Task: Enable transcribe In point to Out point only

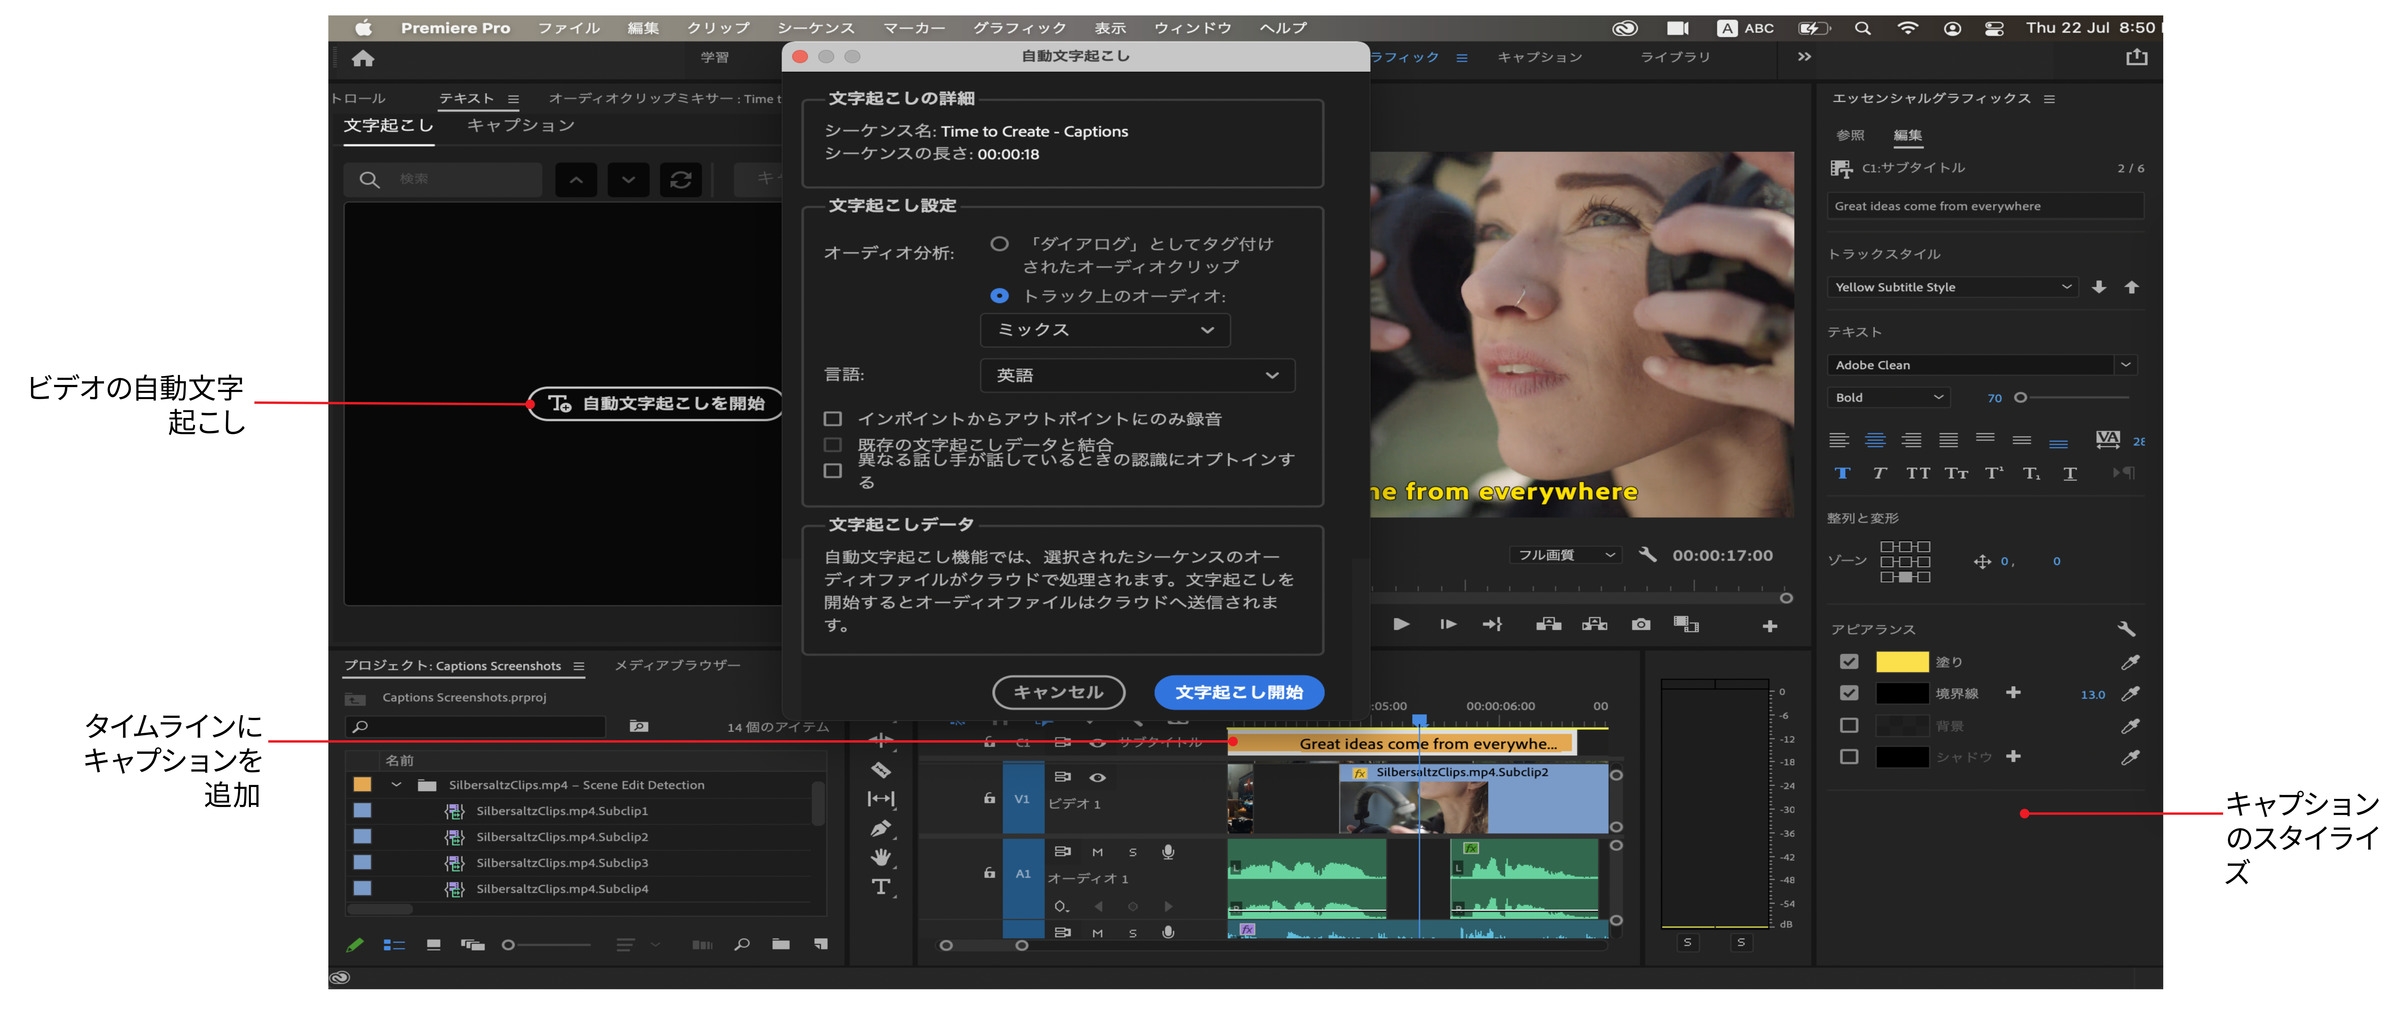Action: click(x=832, y=419)
